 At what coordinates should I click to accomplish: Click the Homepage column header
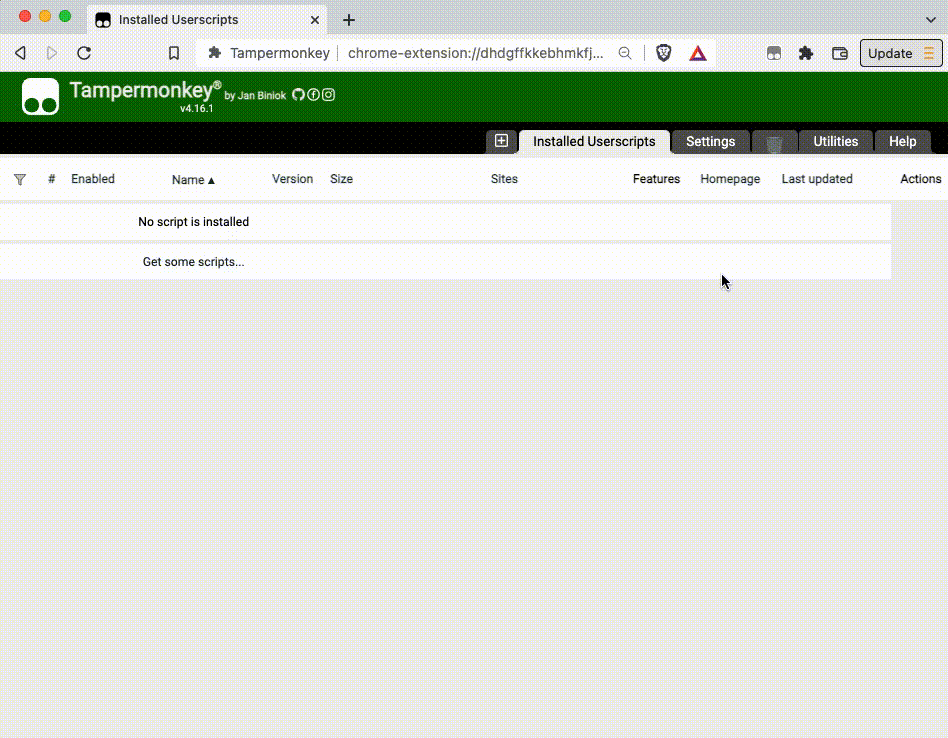click(730, 179)
